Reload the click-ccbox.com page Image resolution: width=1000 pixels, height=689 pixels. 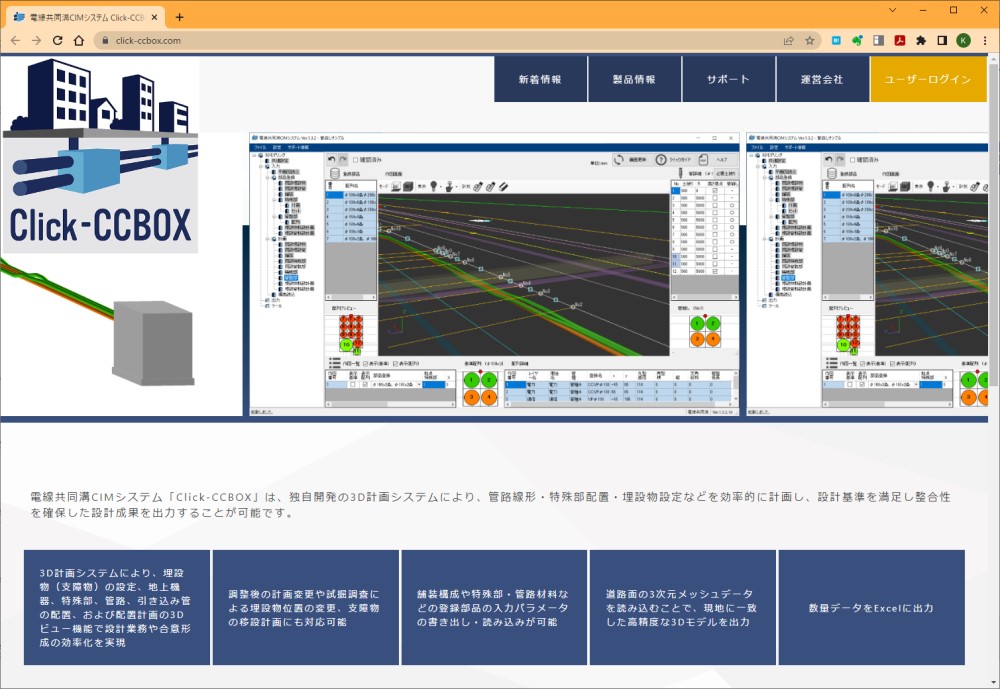click(57, 40)
